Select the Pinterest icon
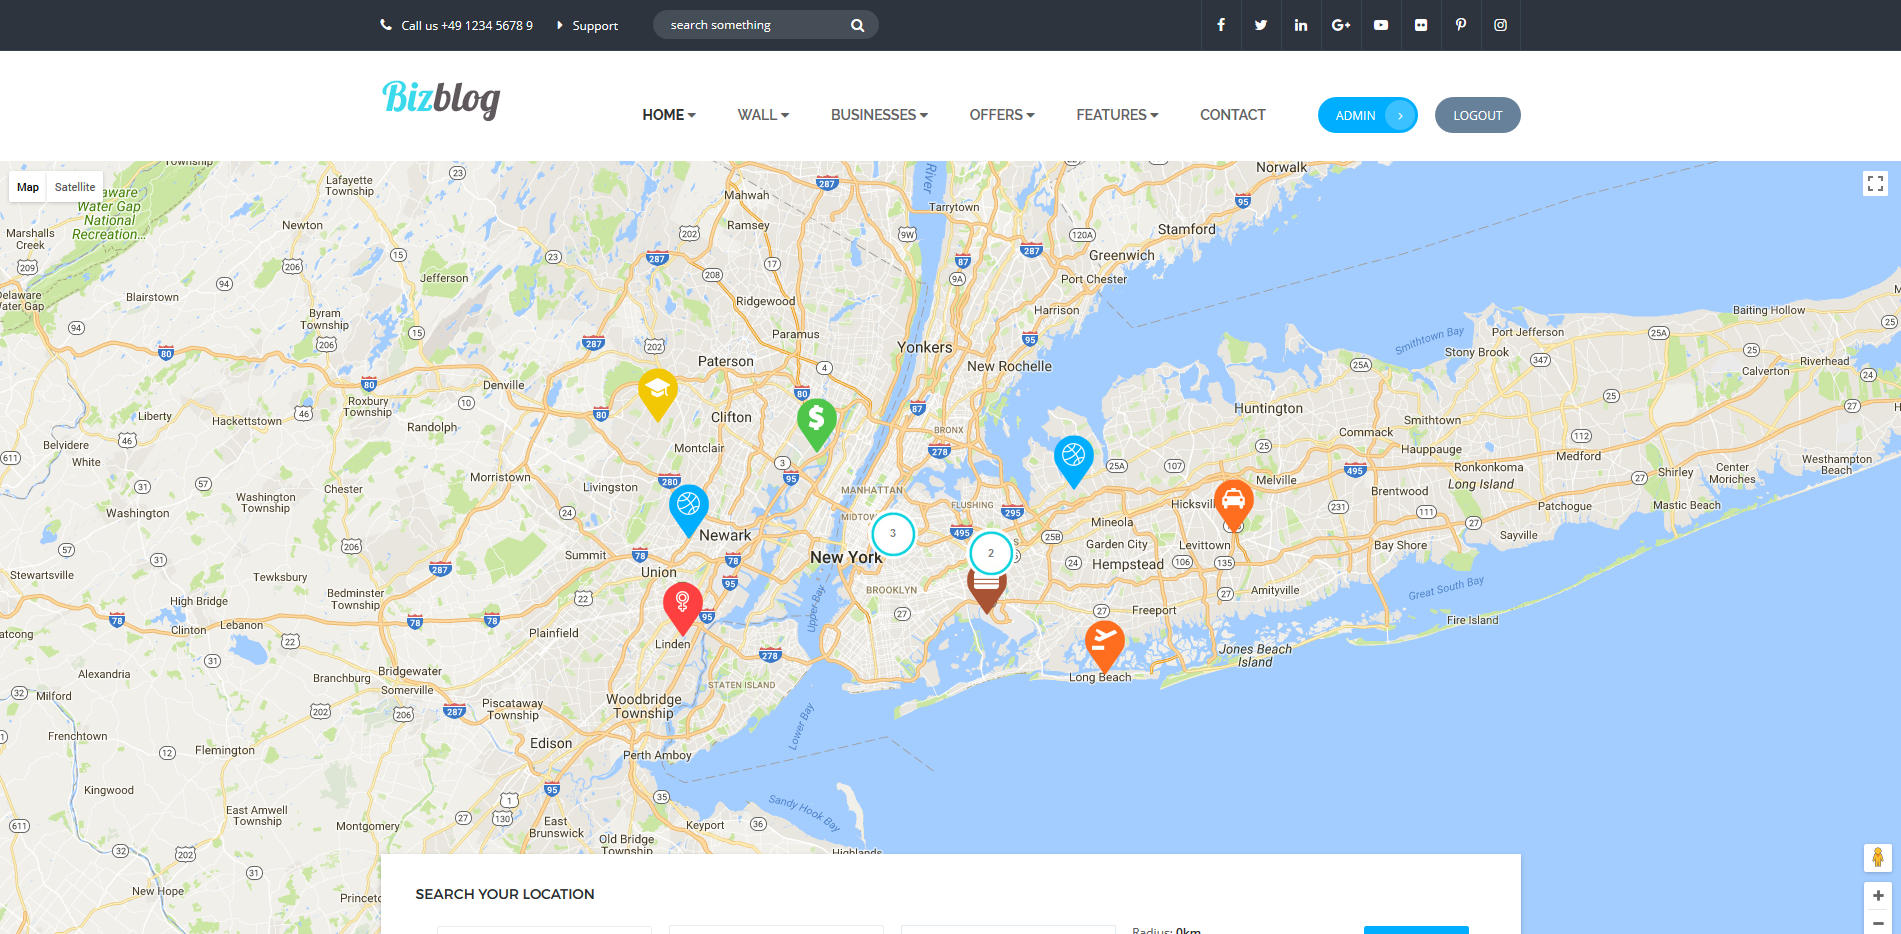Image resolution: width=1901 pixels, height=934 pixels. click(x=1460, y=24)
